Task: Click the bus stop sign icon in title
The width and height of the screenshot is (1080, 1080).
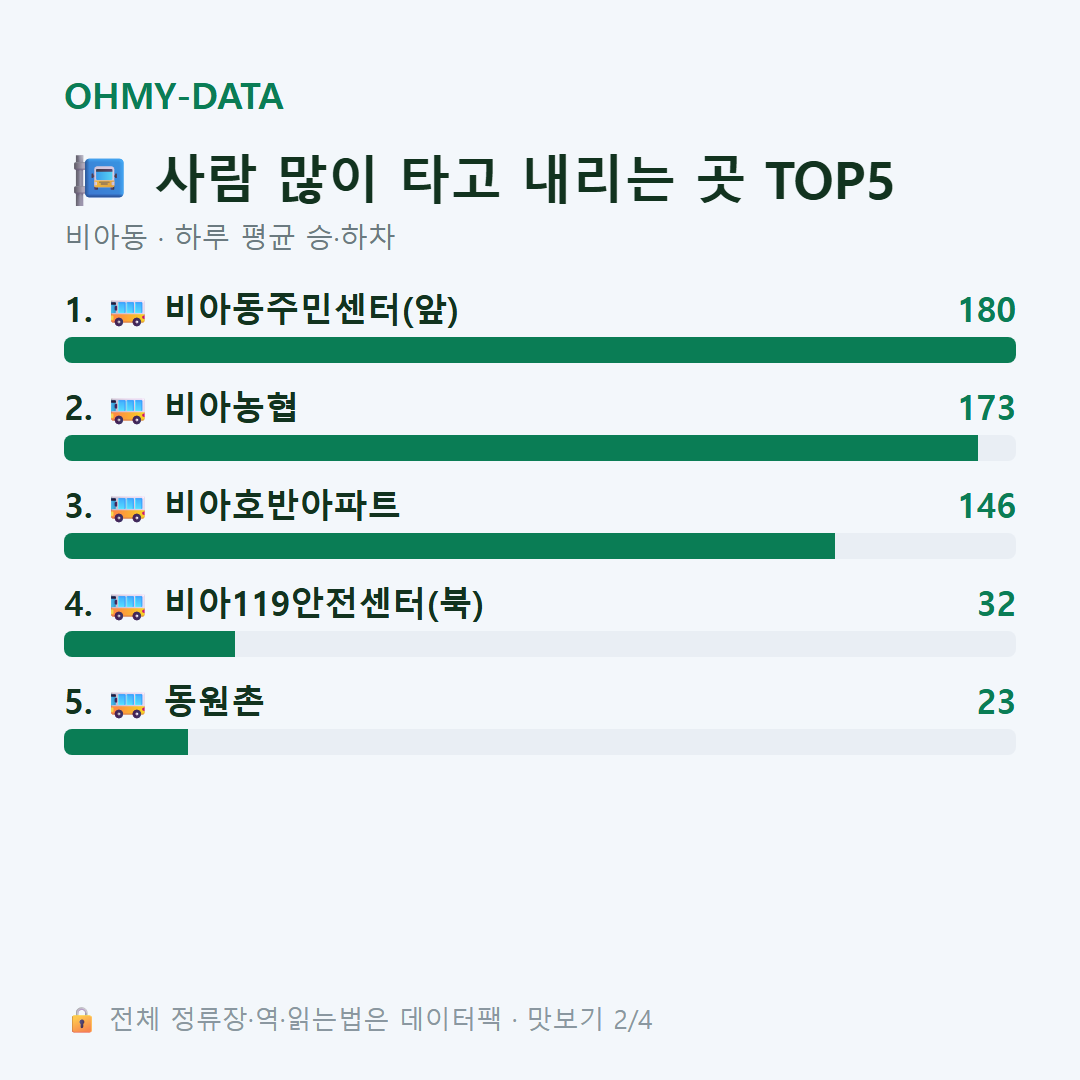Action: coord(99,180)
